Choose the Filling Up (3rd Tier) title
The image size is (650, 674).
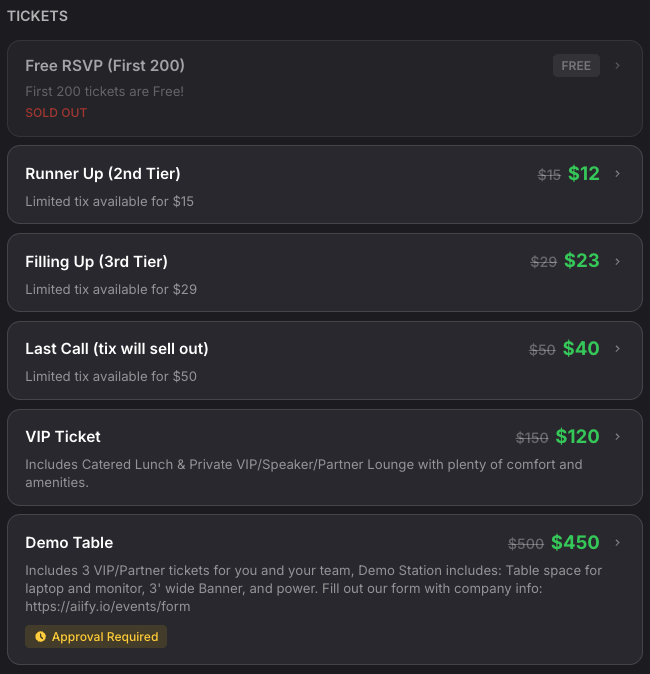pyautogui.click(x=96, y=261)
